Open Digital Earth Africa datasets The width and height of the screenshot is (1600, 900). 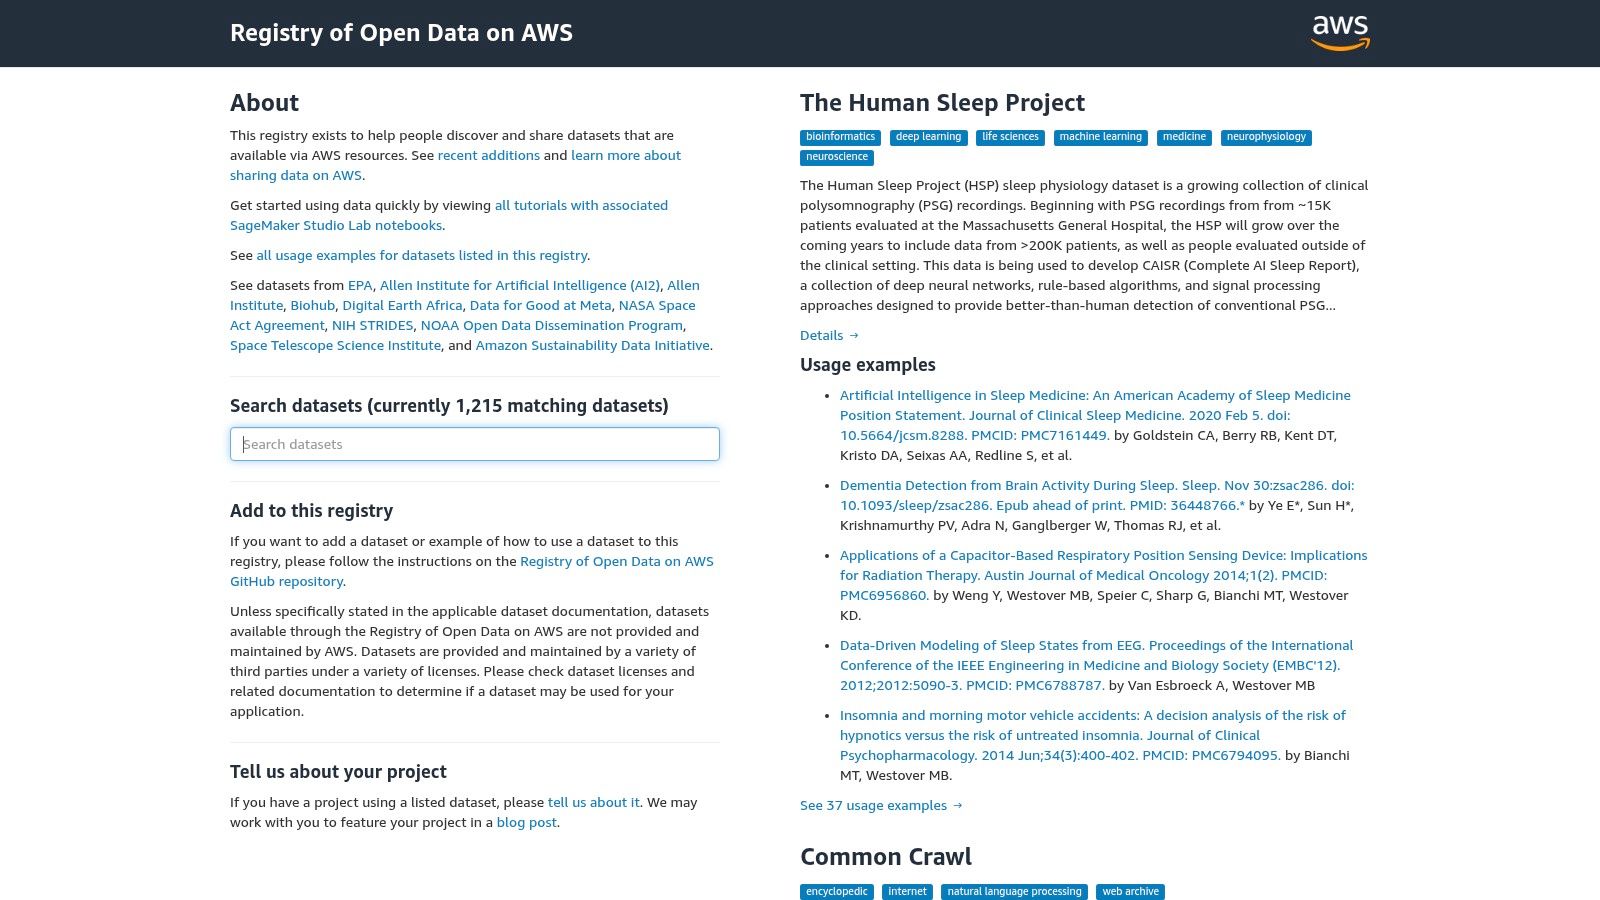click(x=402, y=305)
